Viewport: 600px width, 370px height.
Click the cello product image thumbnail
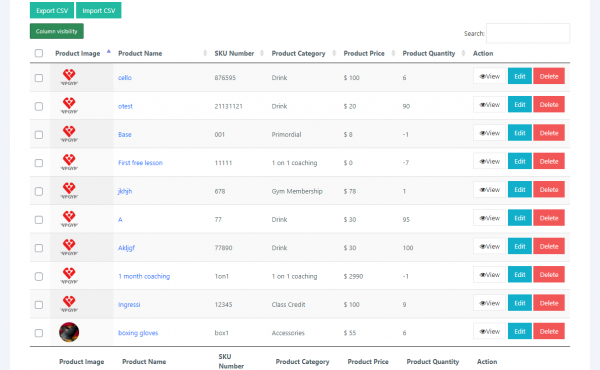(x=69, y=77)
